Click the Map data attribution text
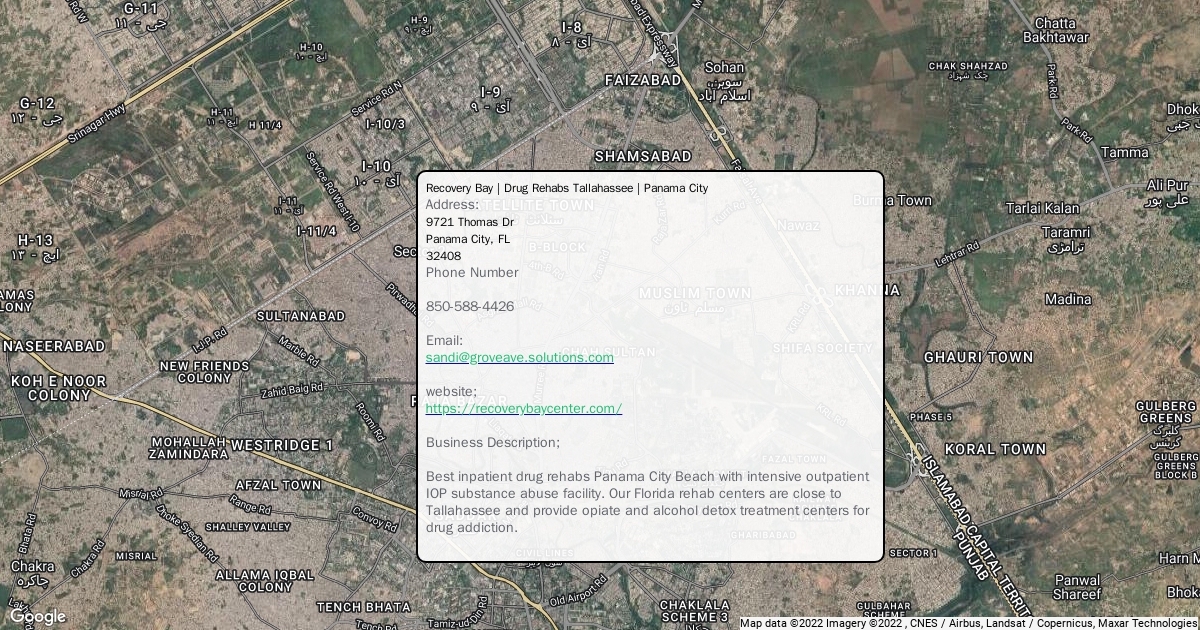 967,622
